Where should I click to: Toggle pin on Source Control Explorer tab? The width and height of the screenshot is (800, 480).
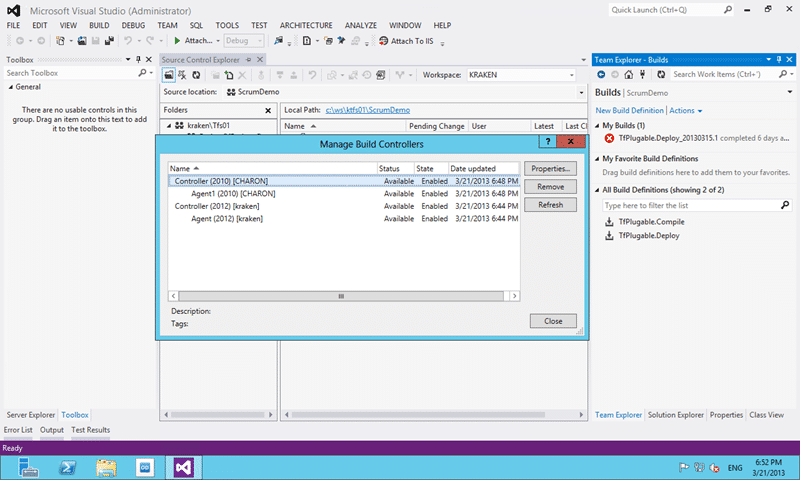click(x=249, y=60)
